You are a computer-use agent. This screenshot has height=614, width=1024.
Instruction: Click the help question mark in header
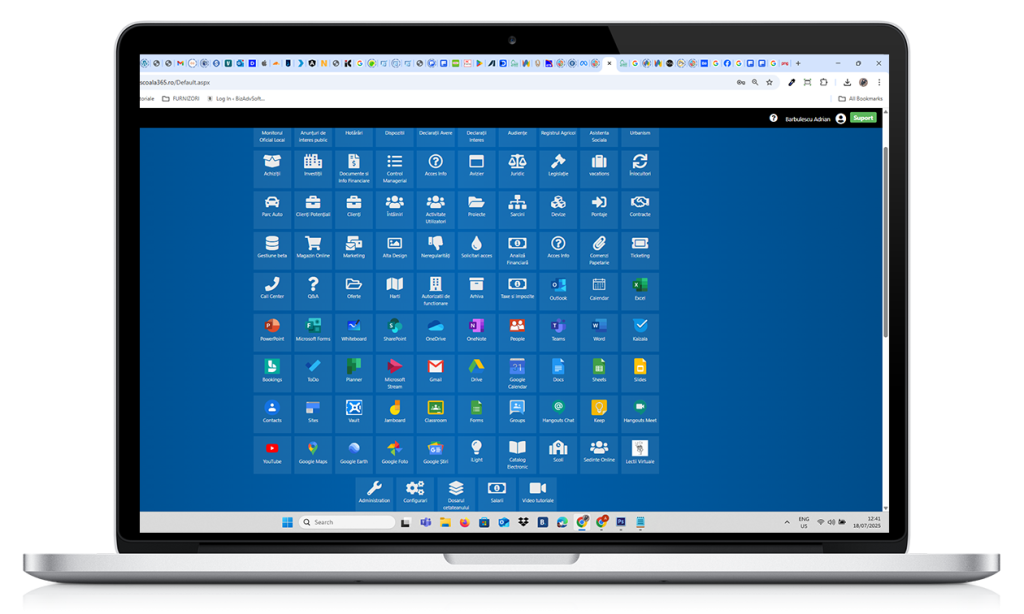773,118
